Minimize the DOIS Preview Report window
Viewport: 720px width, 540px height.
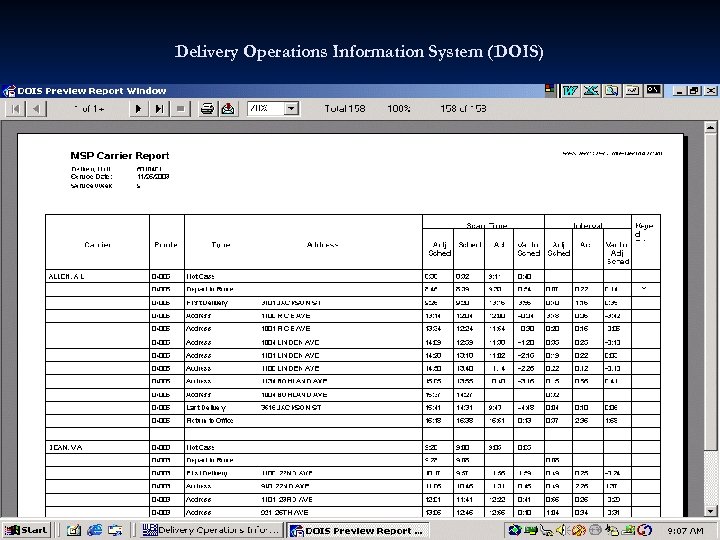click(680, 91)
